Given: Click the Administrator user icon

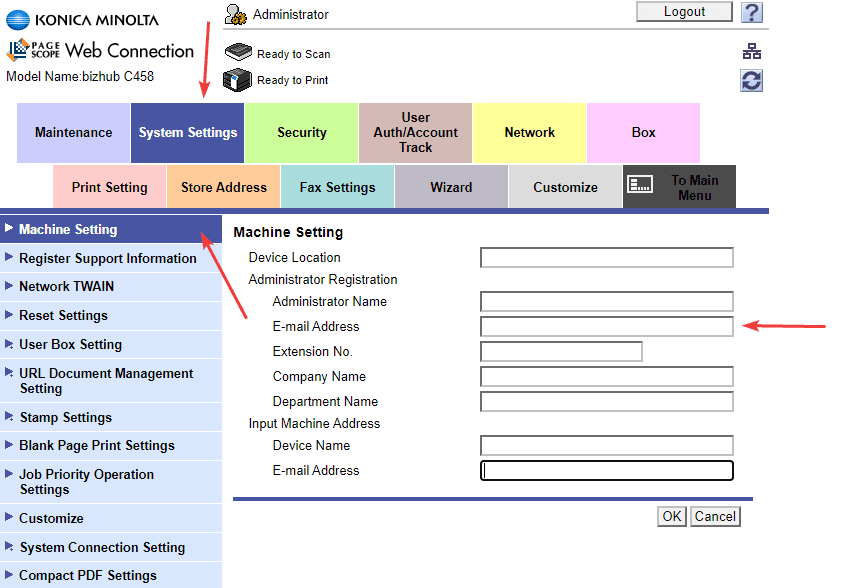Looking at the screenshot, I should click(236, 14).
